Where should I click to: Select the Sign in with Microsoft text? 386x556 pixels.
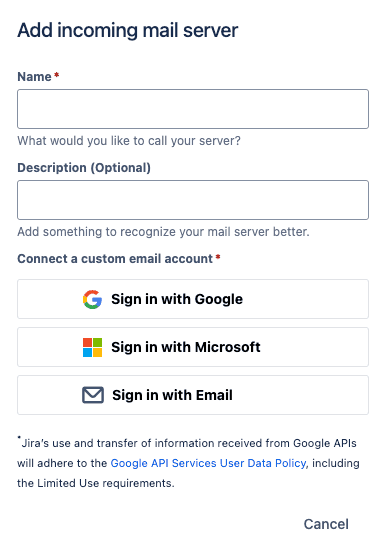tap(186, 347)
